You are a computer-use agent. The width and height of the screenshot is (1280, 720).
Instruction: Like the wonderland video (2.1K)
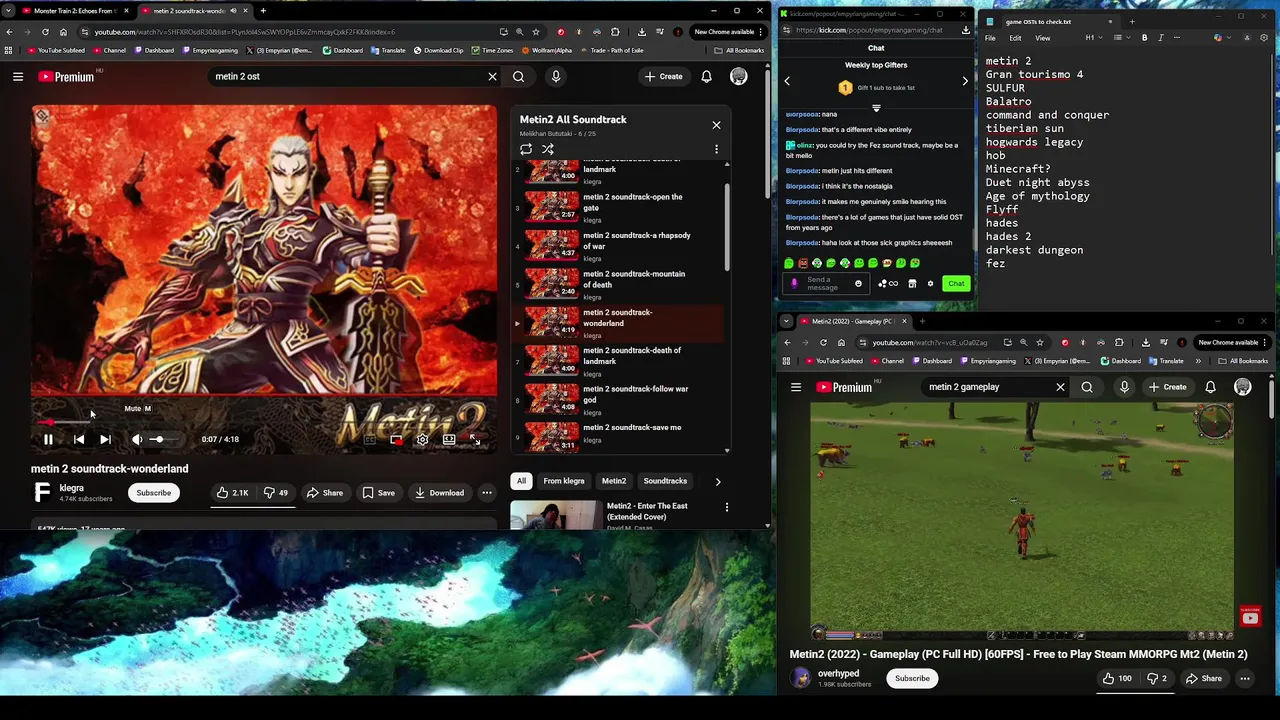coord(232,493)
